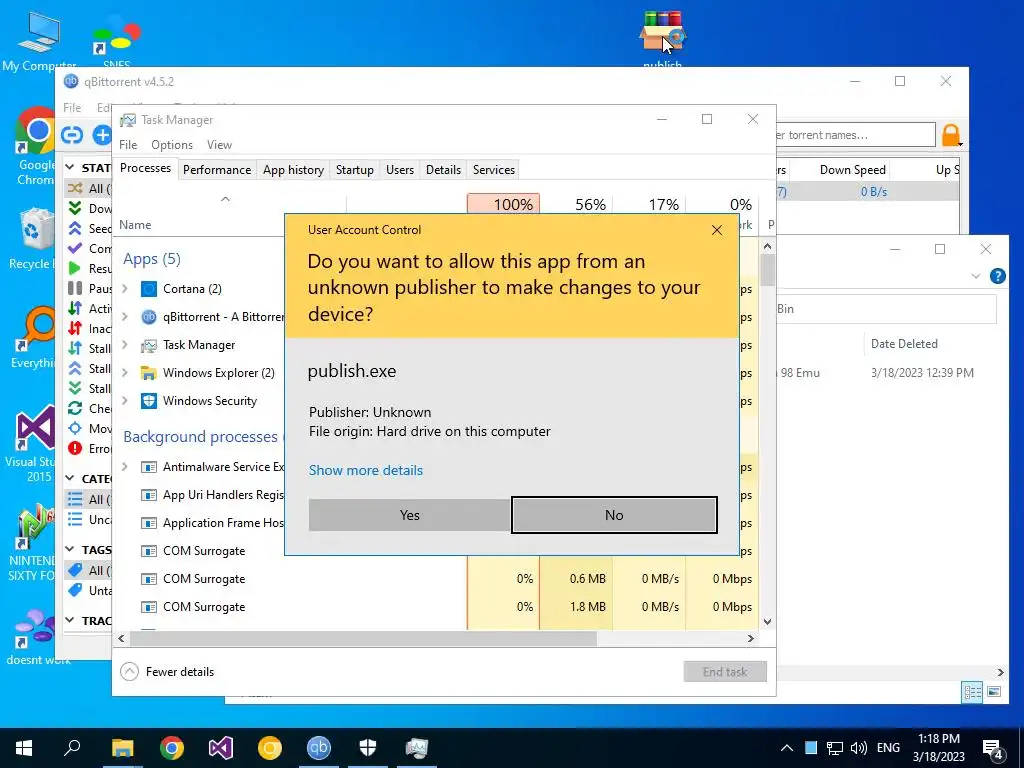Sort processes by the 56% memory column
The image size is (1024, 768).
(x=576, y=204)
